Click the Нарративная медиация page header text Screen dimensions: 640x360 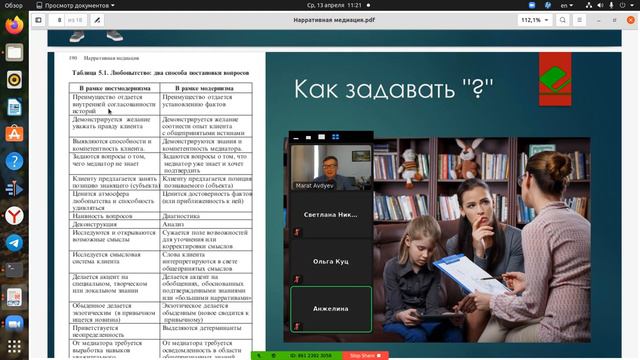111,58
